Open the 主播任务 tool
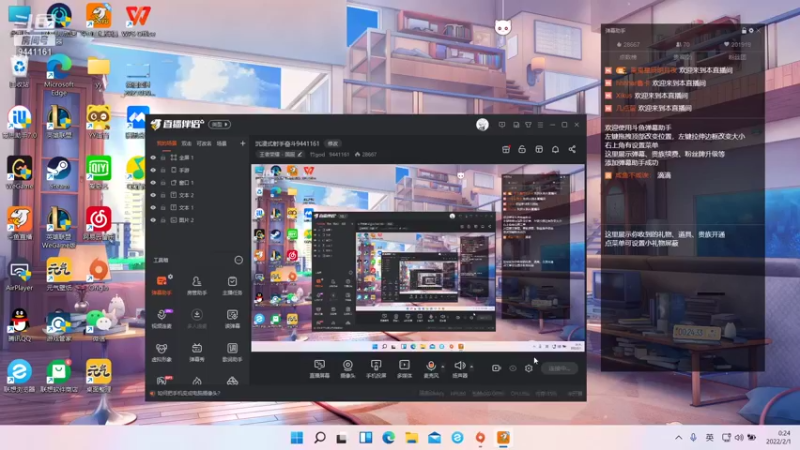800x450 pixels. pyautogui.click(x=232, y=285)
